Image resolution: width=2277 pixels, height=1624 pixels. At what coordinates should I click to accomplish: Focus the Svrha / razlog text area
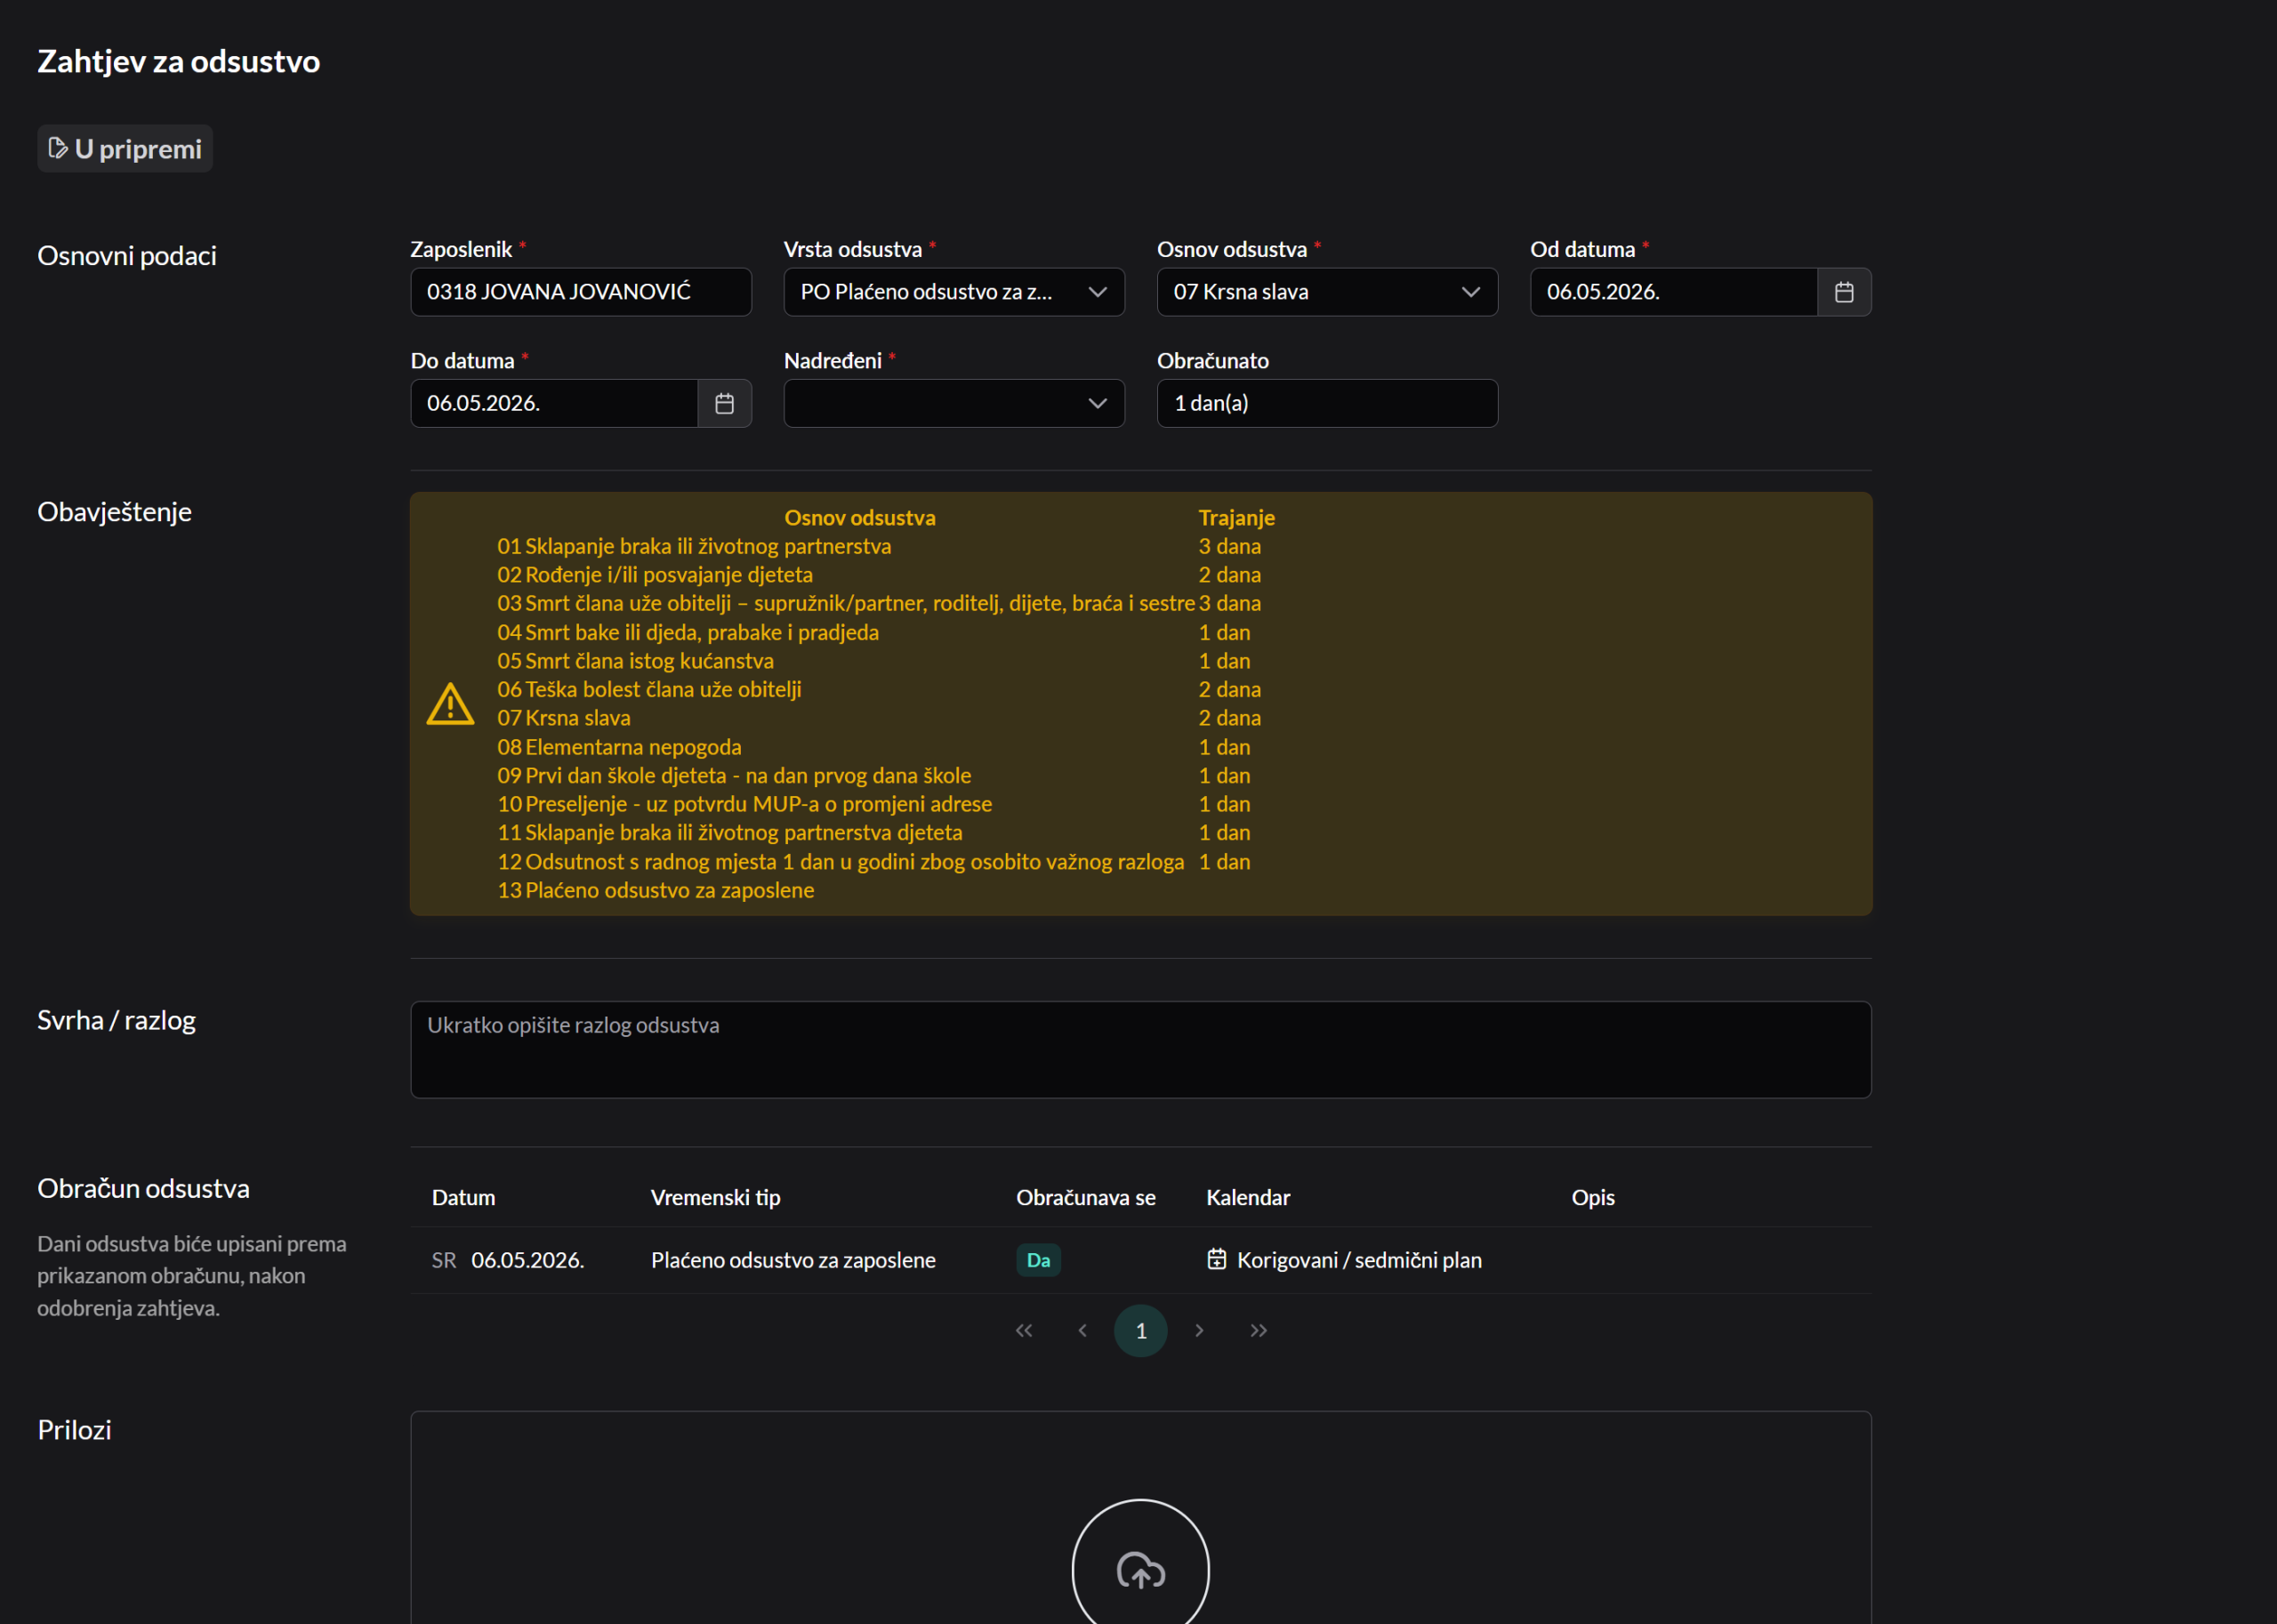[1140, 1050]
